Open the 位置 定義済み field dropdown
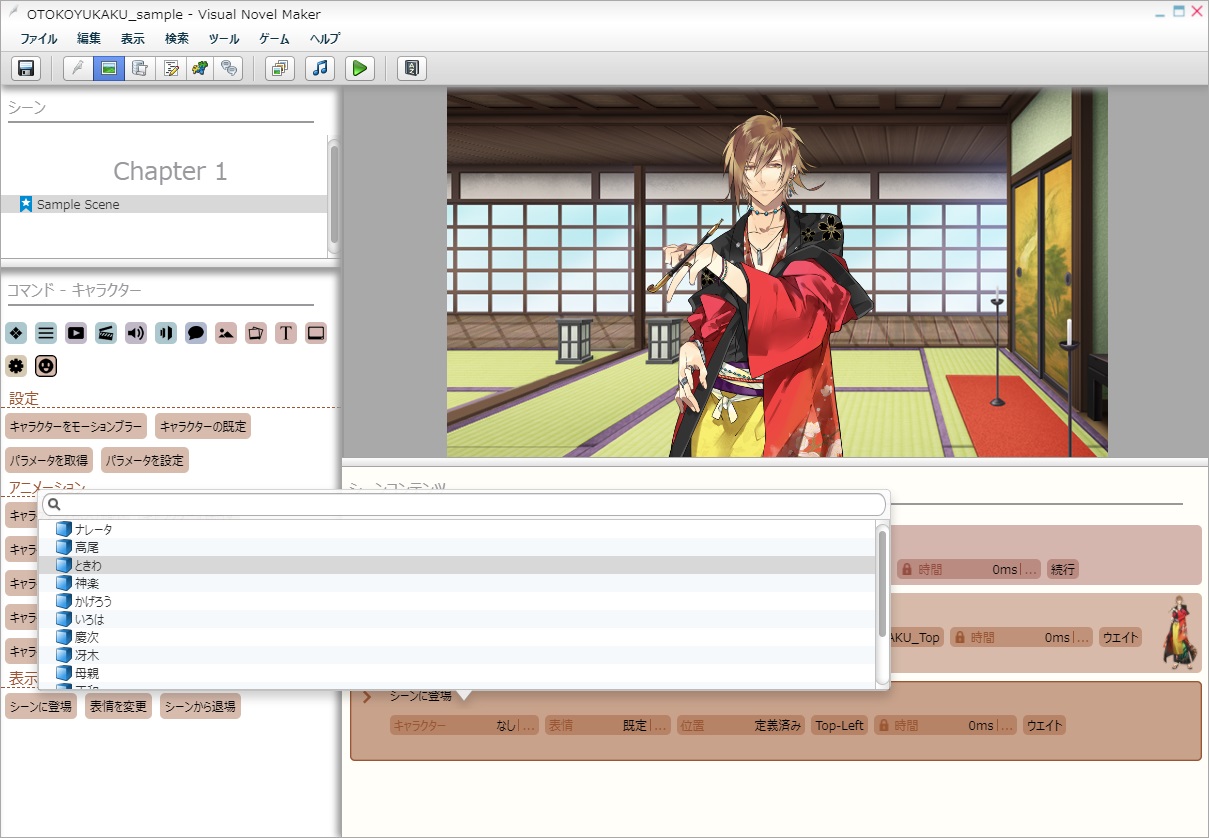1209x838 pixels. click(x=740, y=726)
